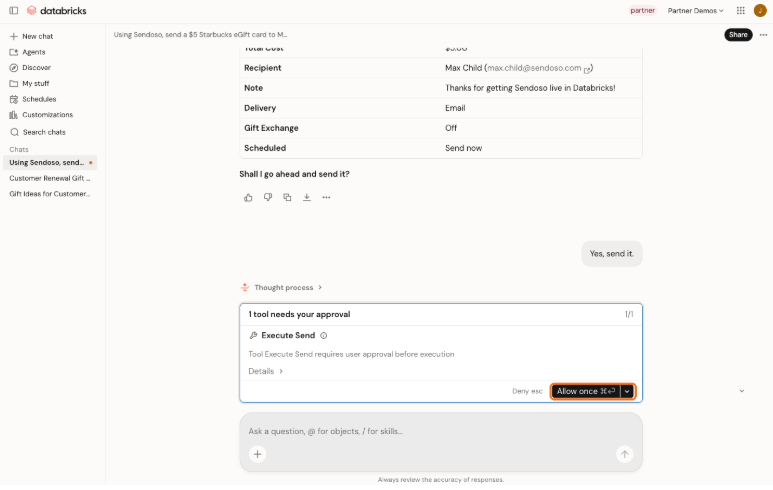Copy the response with copy icon
The image size is (773, 490).
(x=287, y=198)
